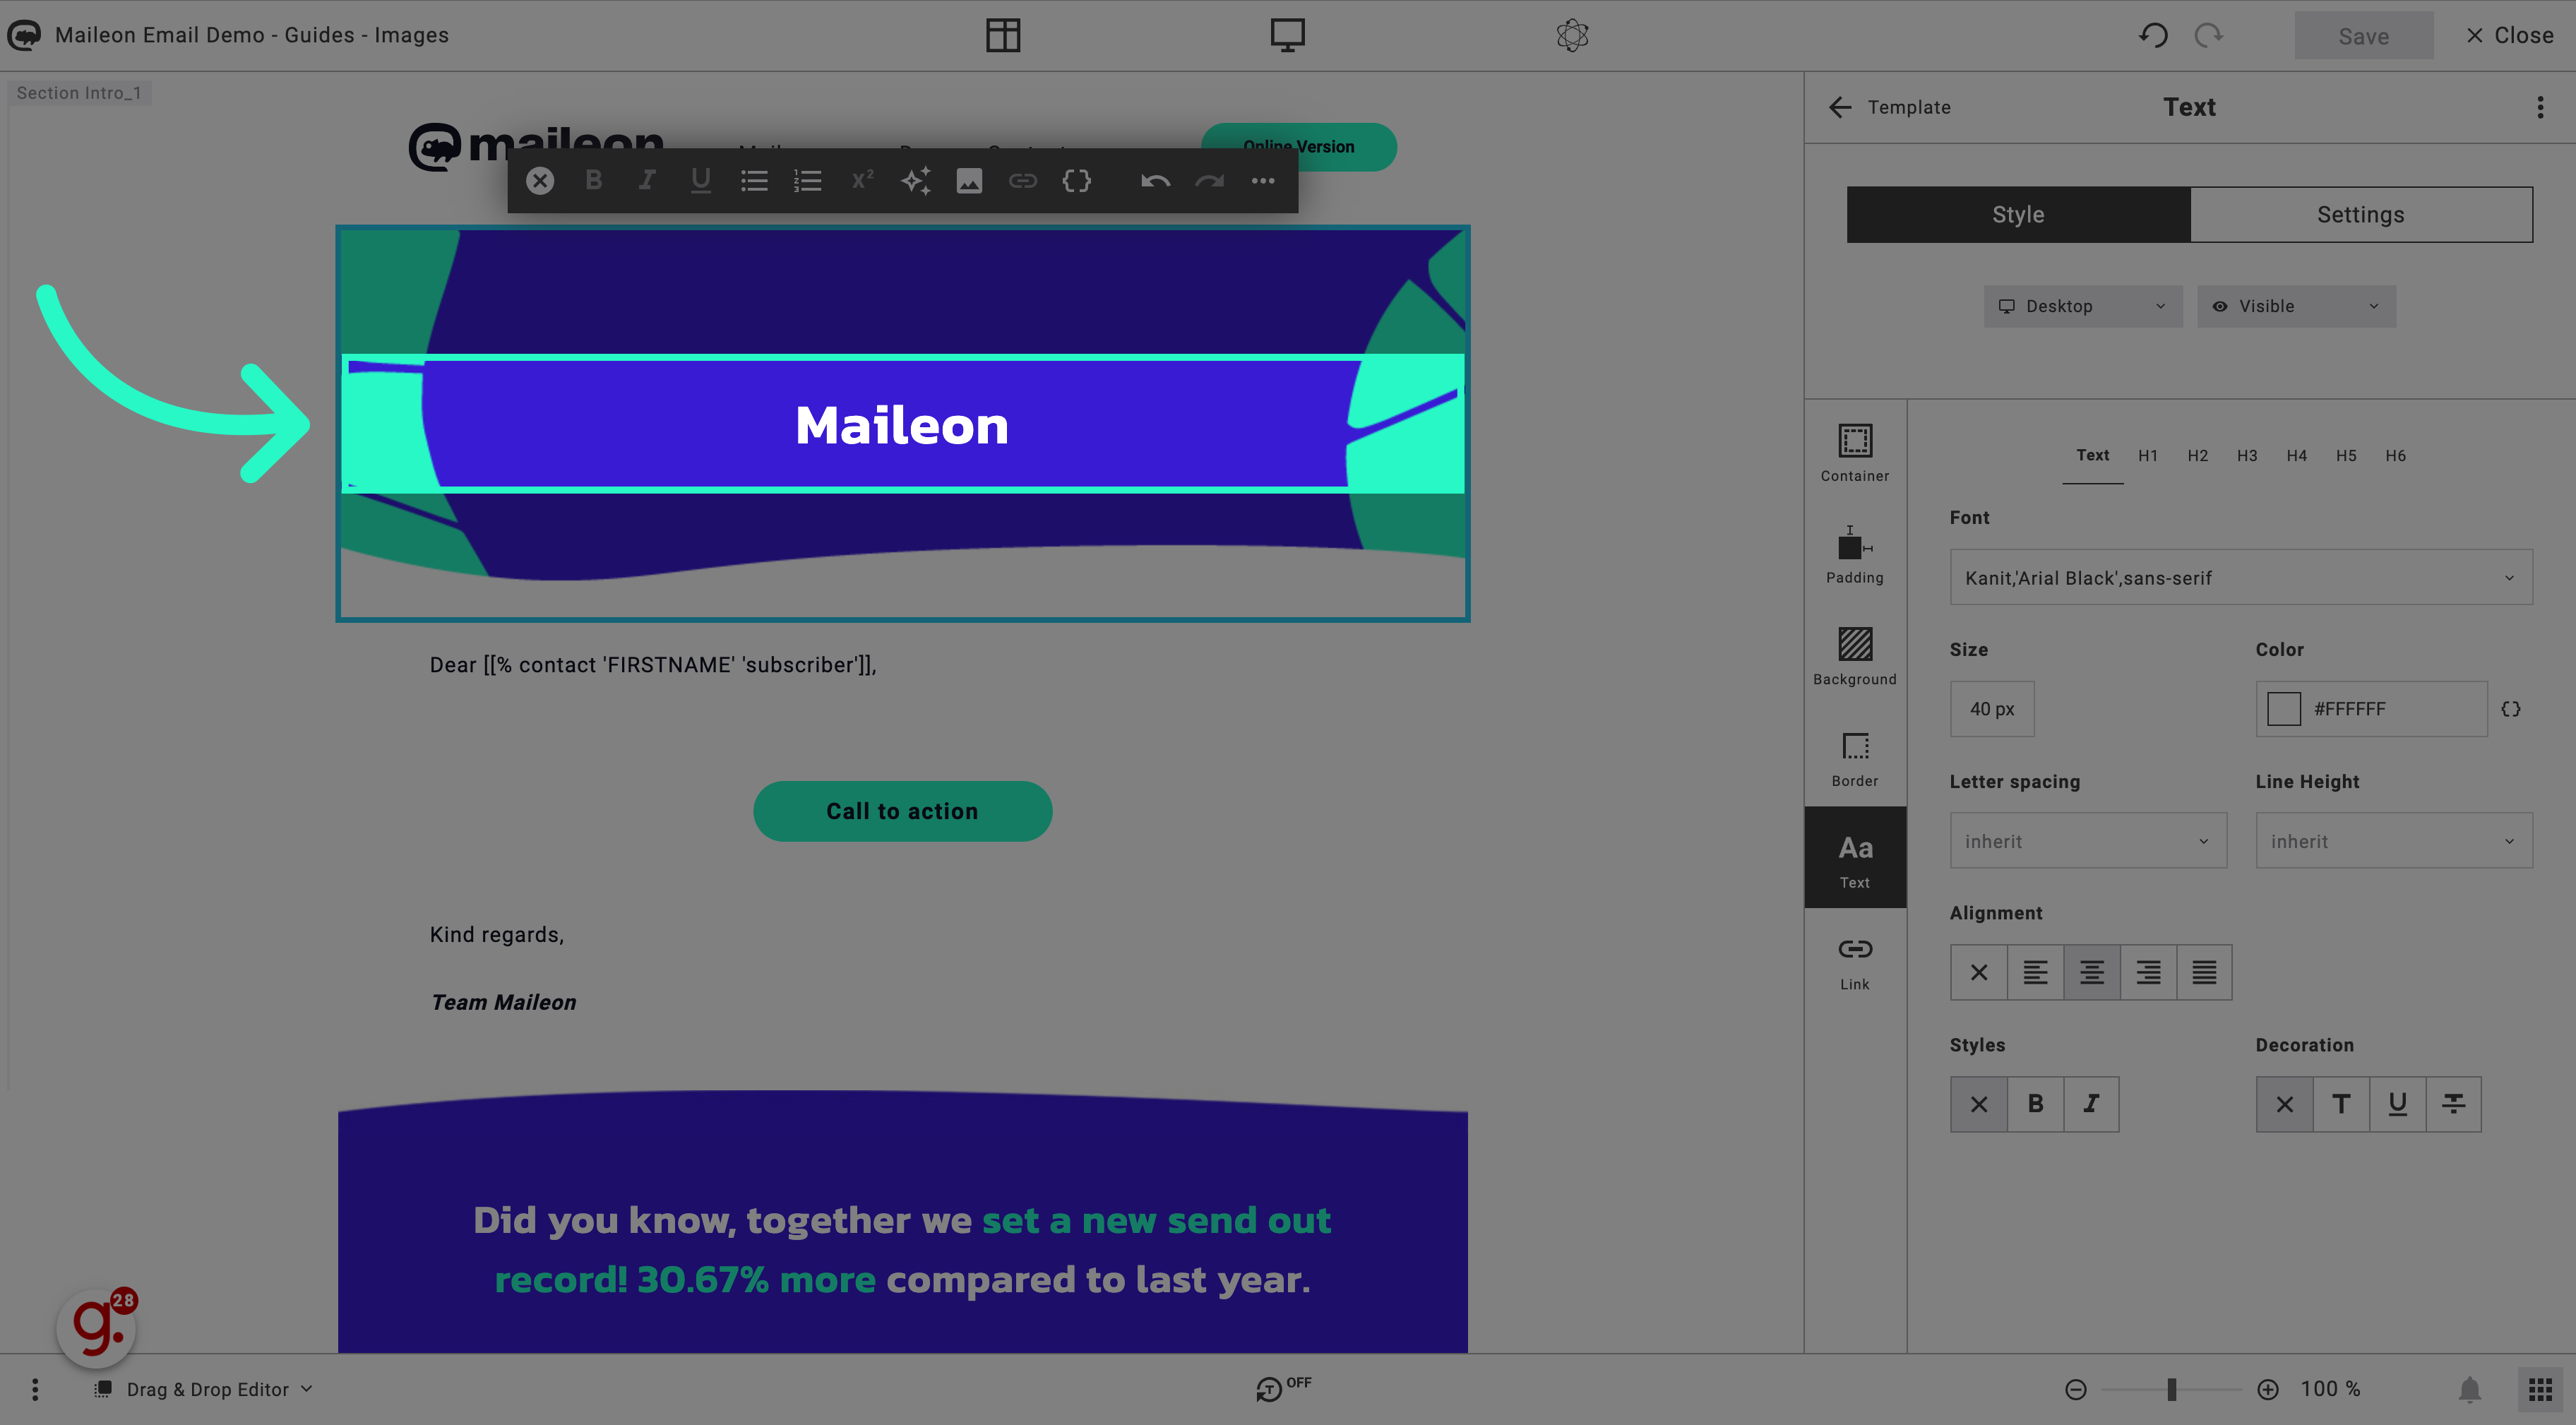Click the Template back arrow button
The width and height of the screenshot is (2576, 1425).
1837,107
